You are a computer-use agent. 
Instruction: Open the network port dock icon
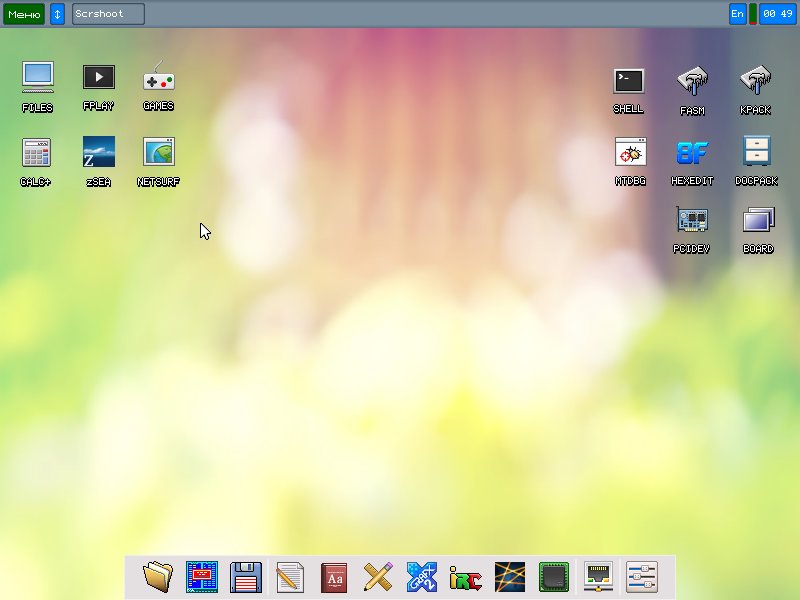coord(598,577)
